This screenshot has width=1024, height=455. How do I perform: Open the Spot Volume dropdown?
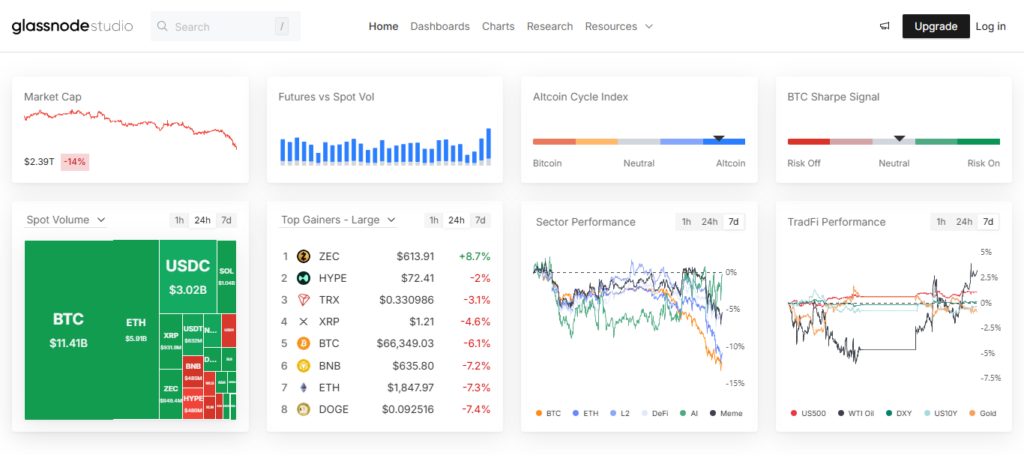66,220
